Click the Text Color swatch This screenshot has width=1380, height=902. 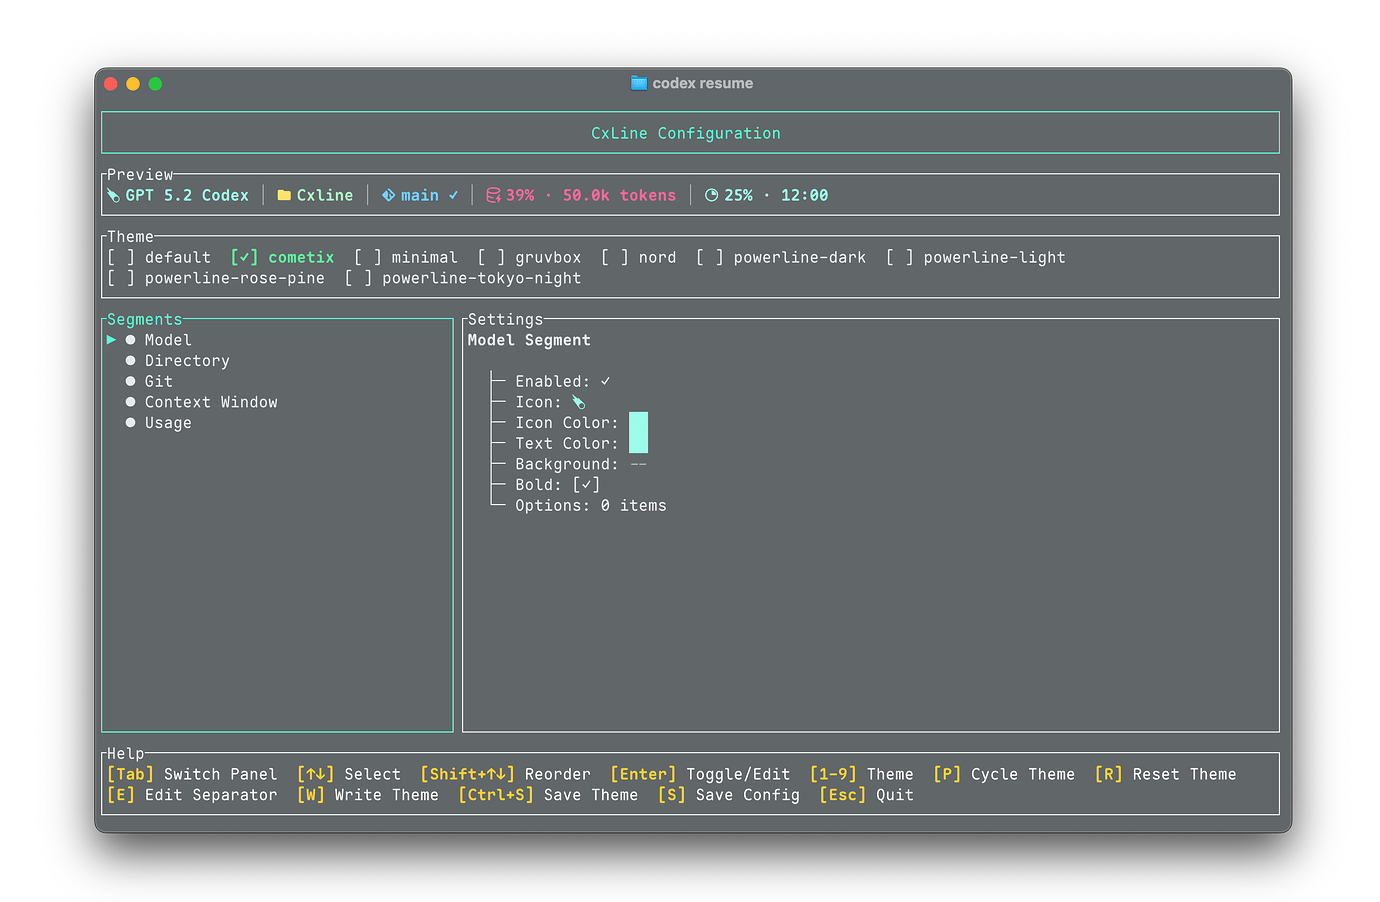click(638, 443)
